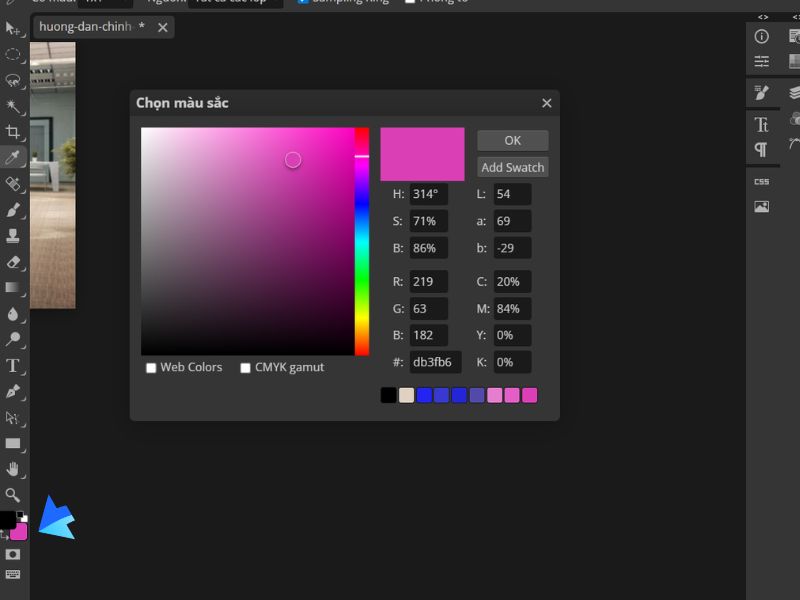800x600 pixels.
Task: Open the image panel icon on right
Action: 761,207
